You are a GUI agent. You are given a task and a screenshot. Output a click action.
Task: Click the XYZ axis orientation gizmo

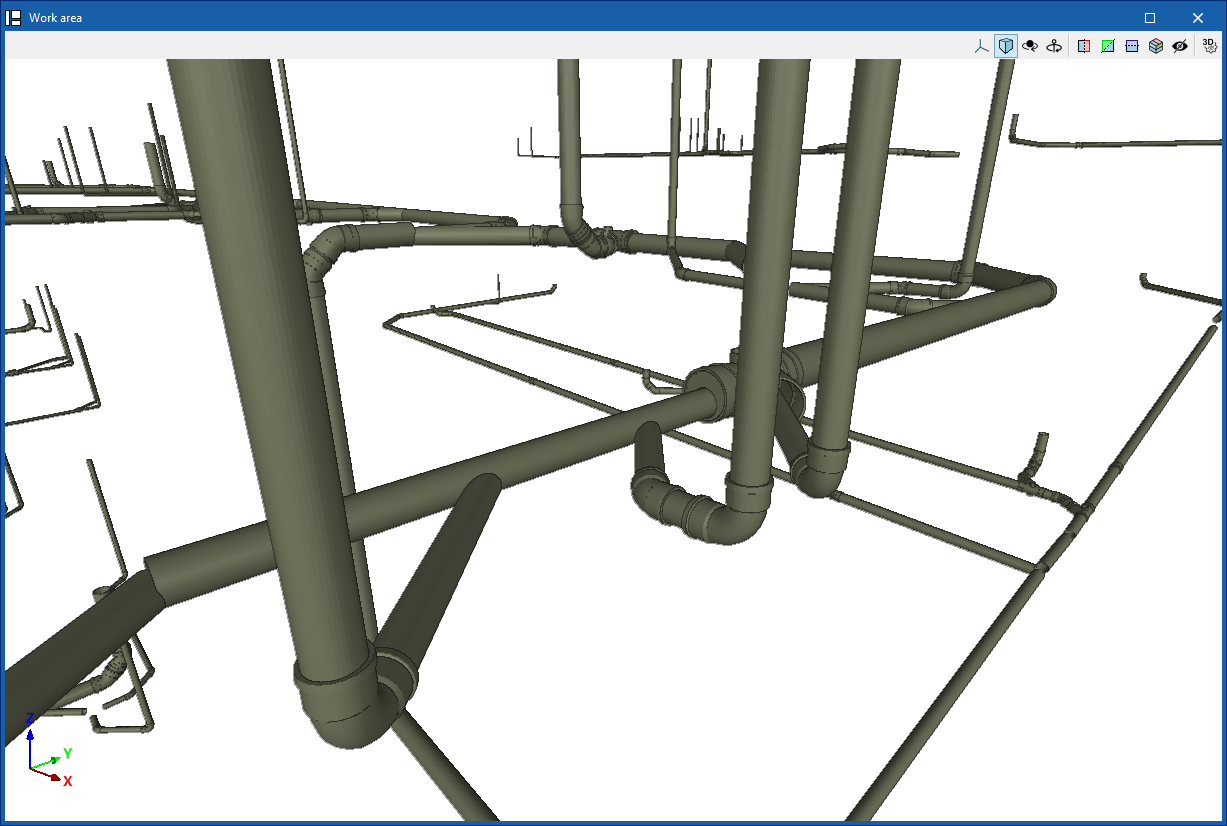pos(48,750)
